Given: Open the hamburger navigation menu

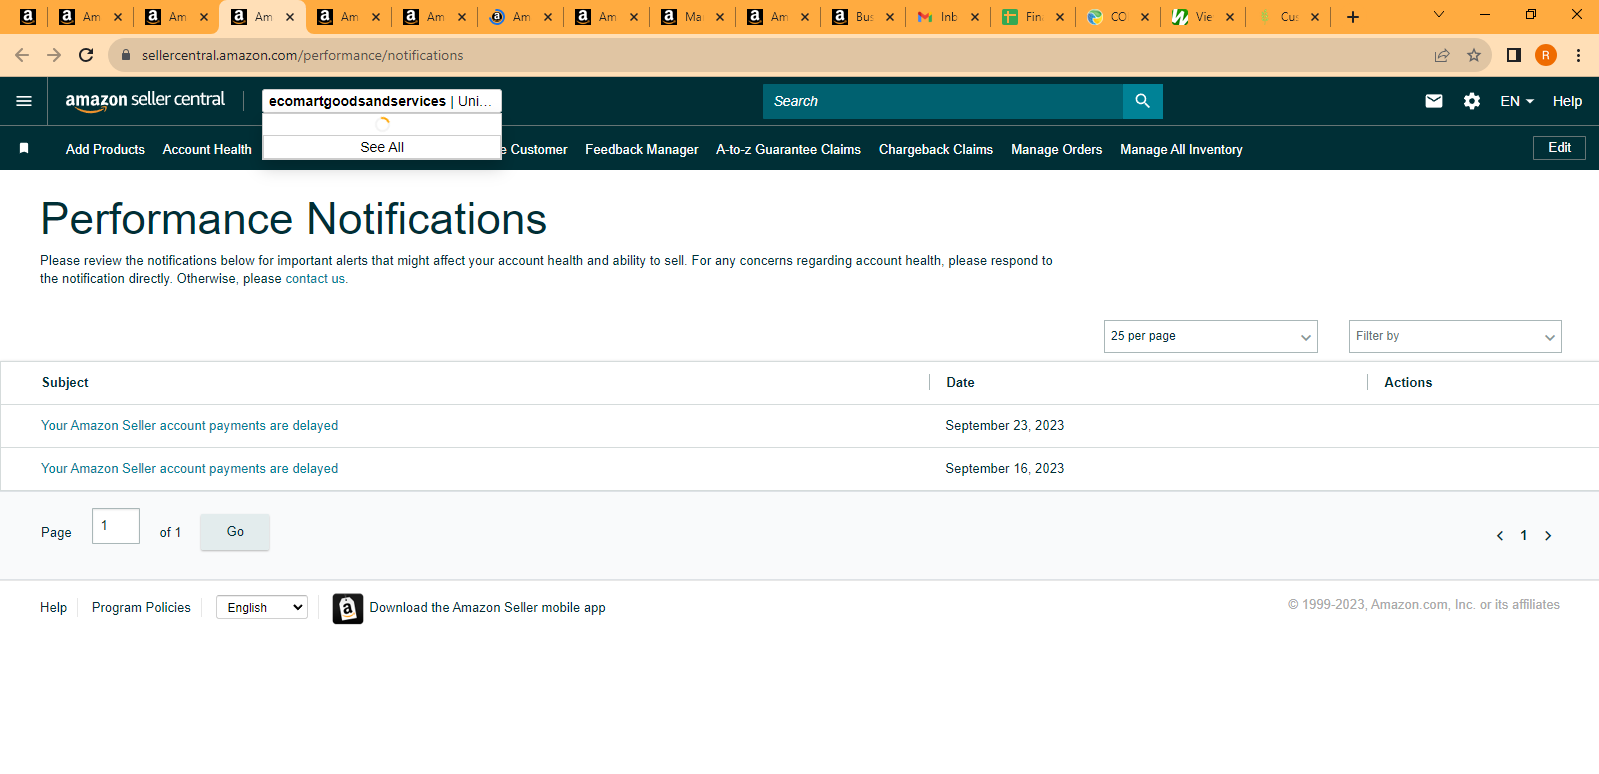Looking at the screenshot, I should pos(24,101).
